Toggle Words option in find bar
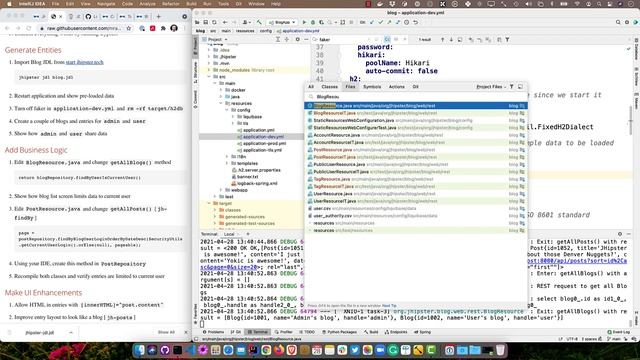Image resolution: width=640 pixels, height=360 pixels. click(396, 40)
